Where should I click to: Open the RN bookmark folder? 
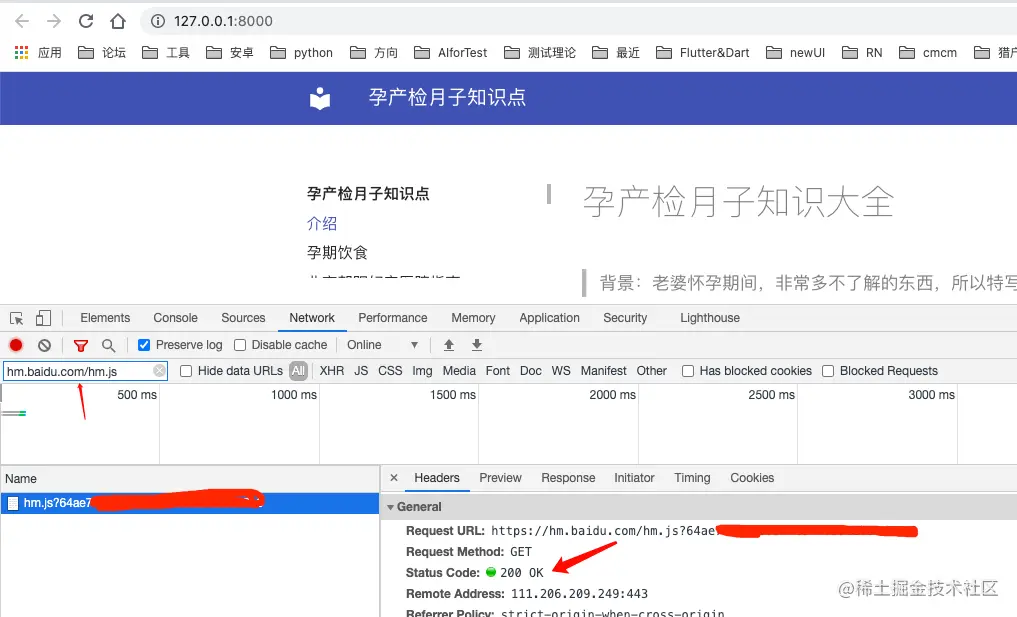(x=862, y=53)
